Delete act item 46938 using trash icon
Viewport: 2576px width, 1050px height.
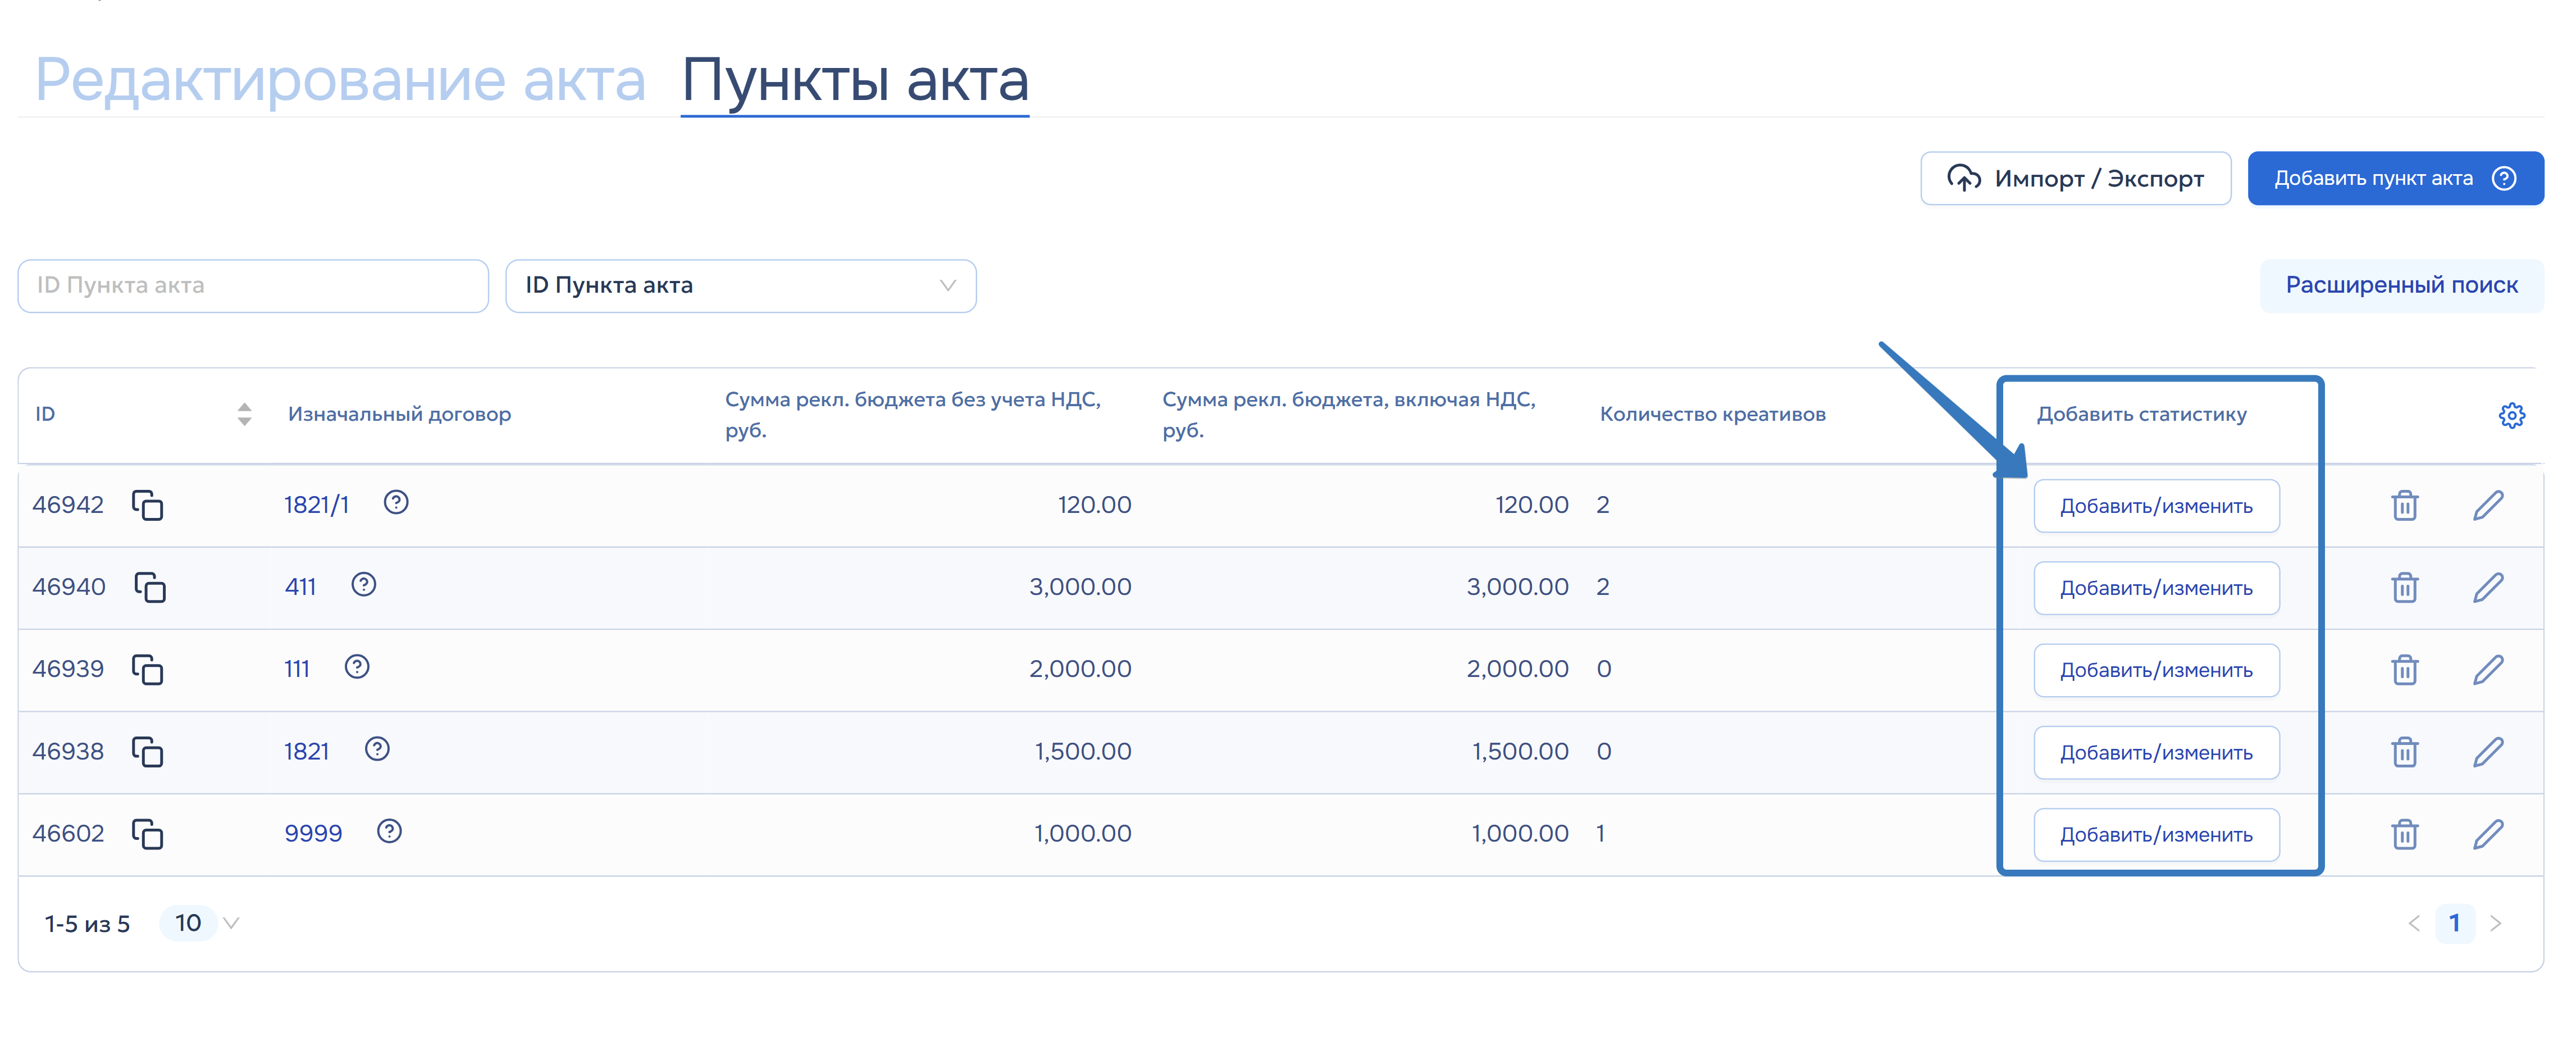(2404, 752)
